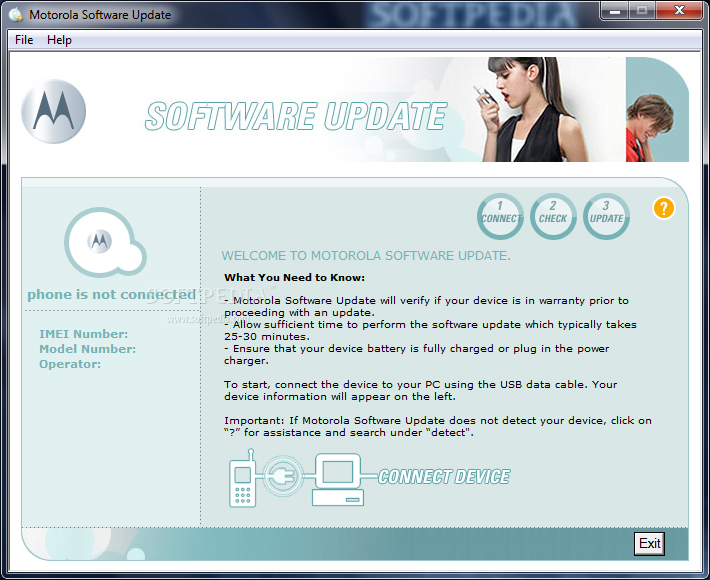The image size is (710, 580).
Task: Click the 'phone is not connected' status text
Action: point(111,295)
